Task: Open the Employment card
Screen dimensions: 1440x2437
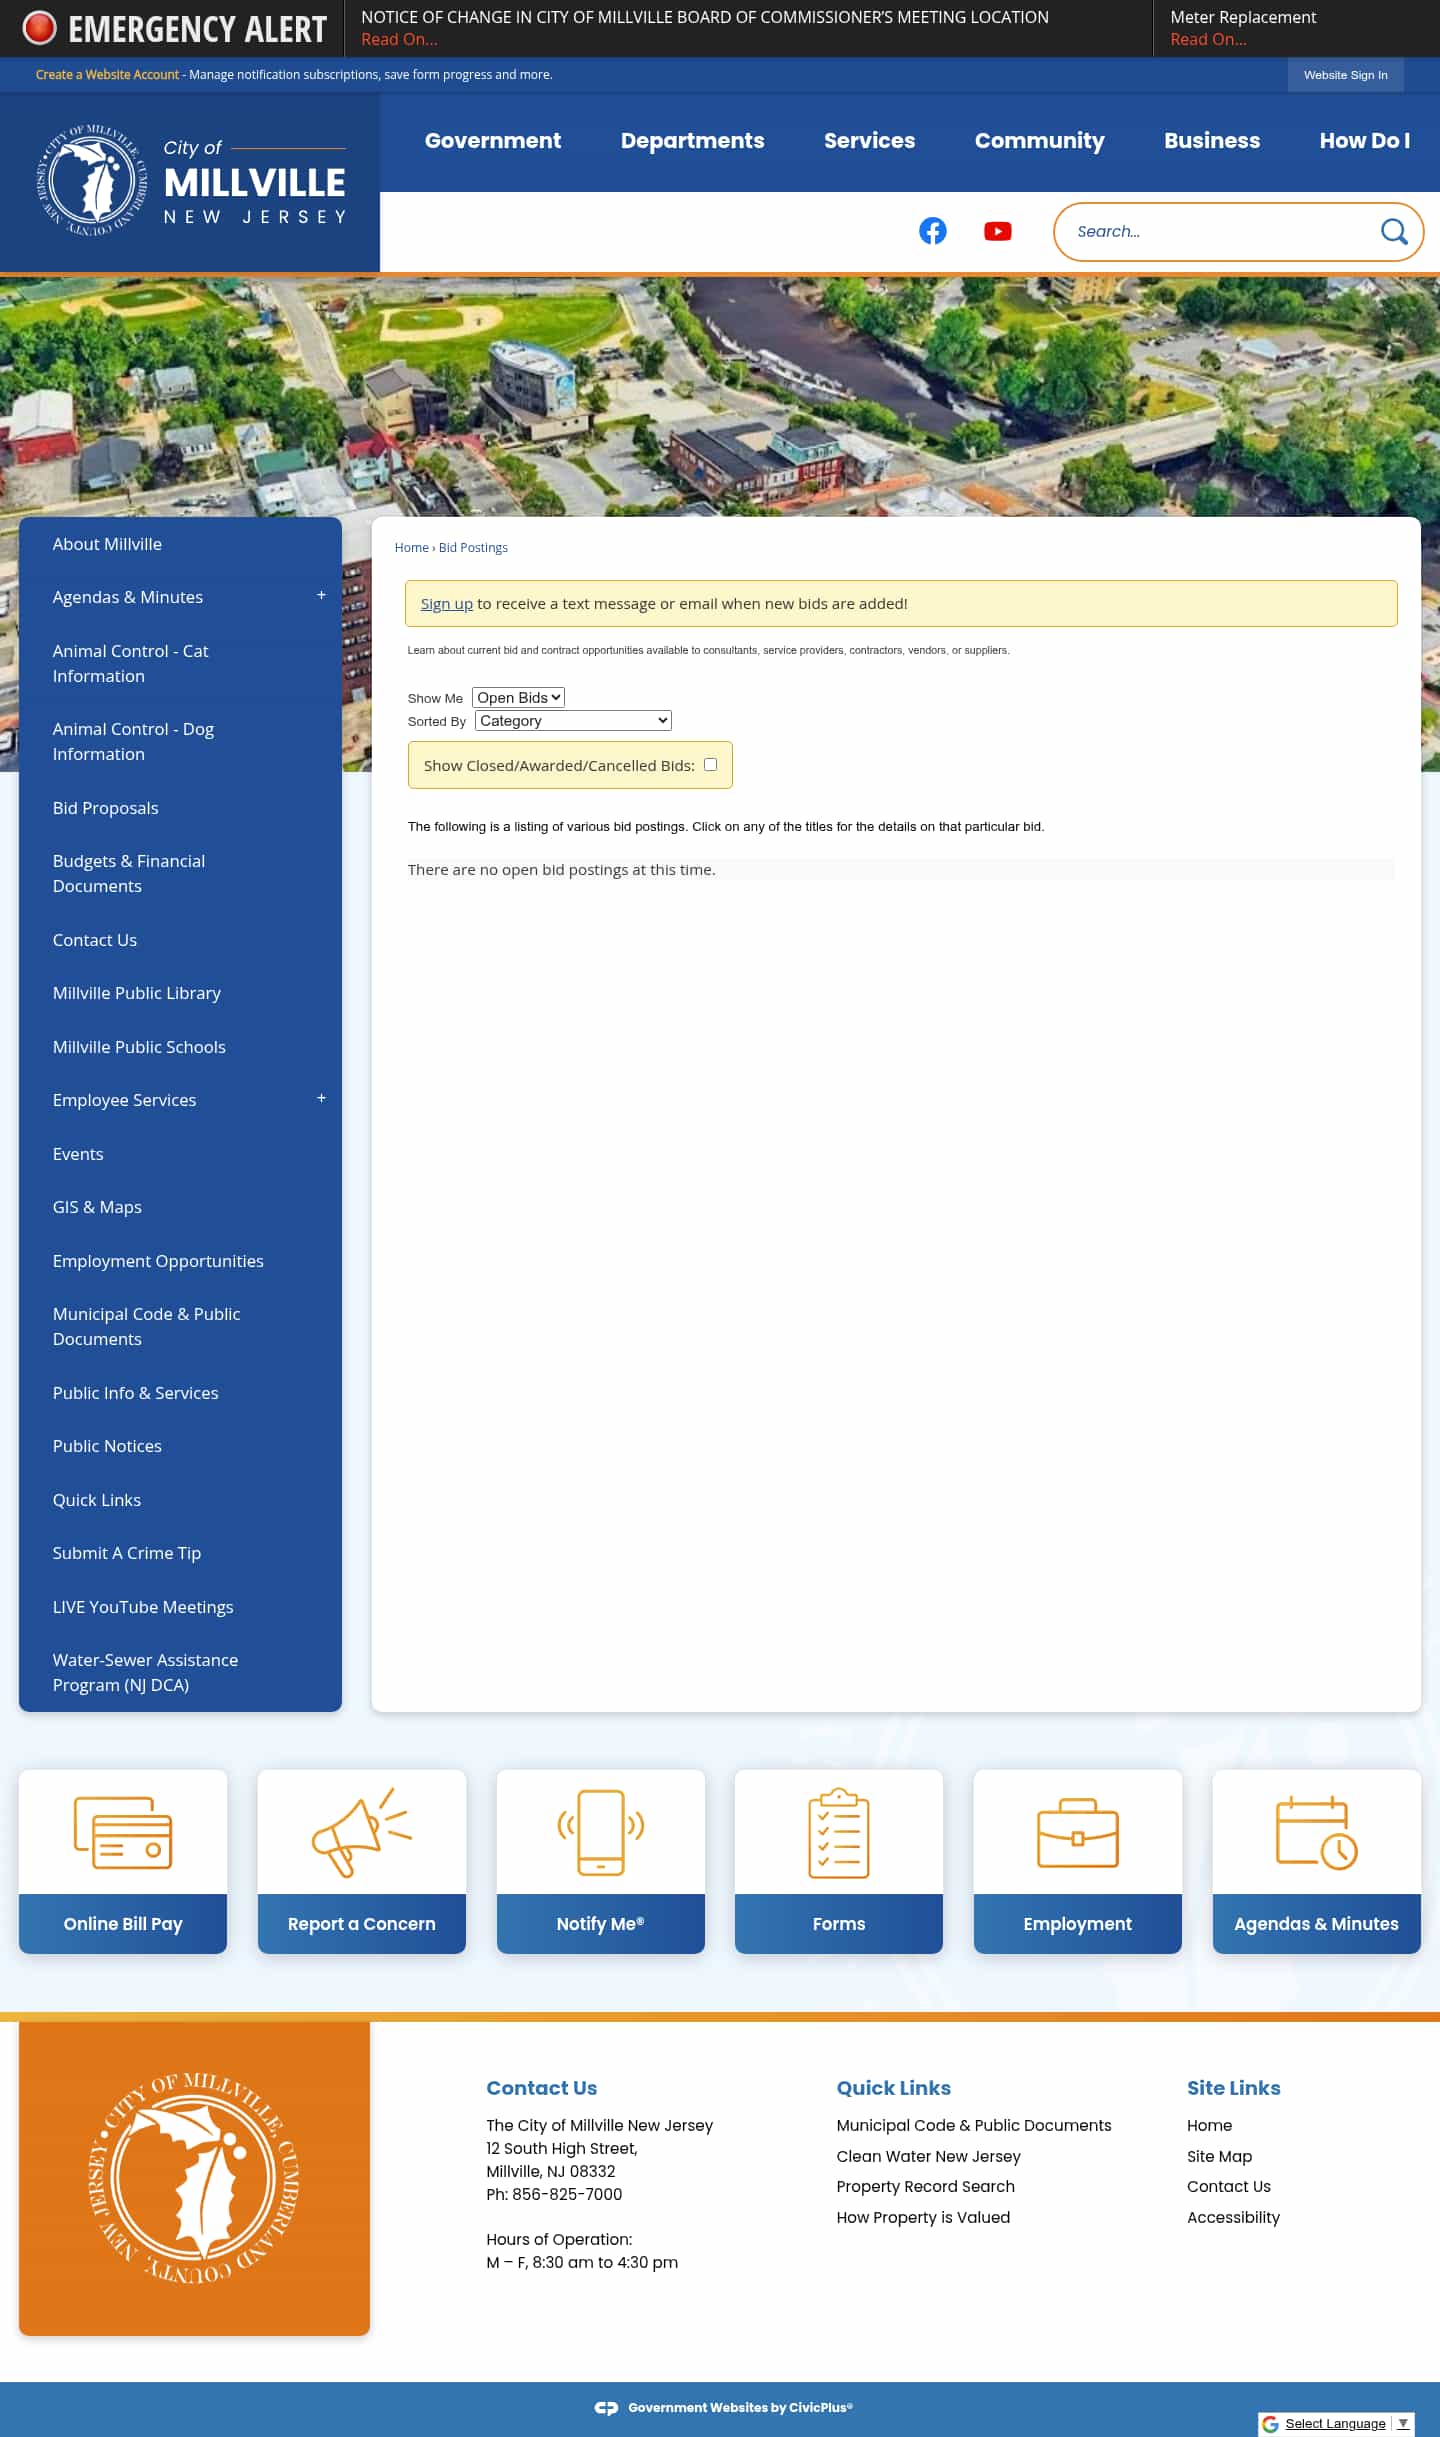Action: point(1077,1860)
